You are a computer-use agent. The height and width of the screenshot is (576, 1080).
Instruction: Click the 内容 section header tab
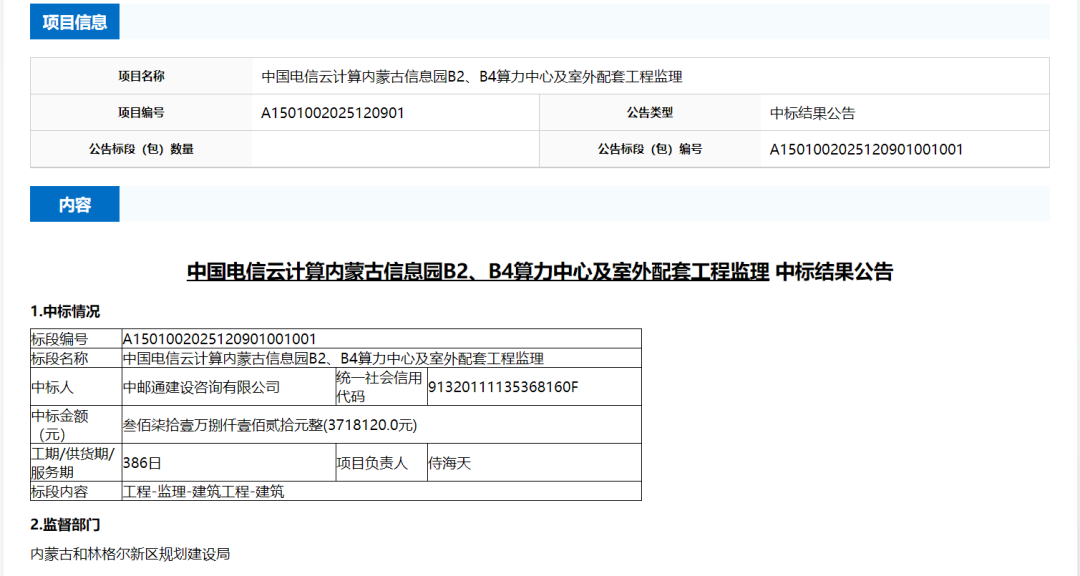(x=74, y=204)
